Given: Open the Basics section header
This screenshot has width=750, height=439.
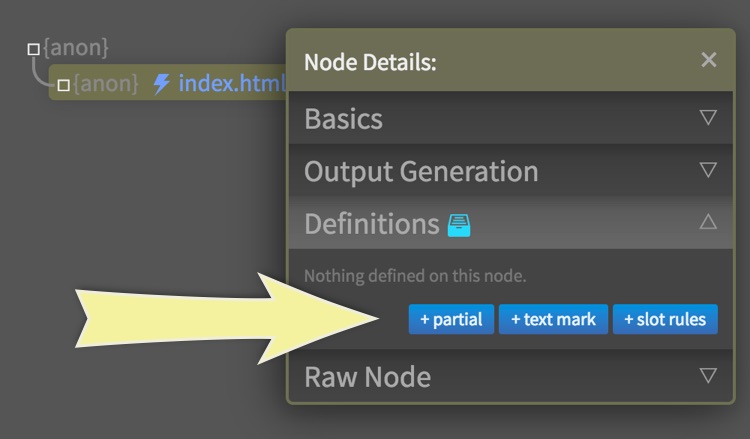Looking at the screenshot, I should (344, 119).
